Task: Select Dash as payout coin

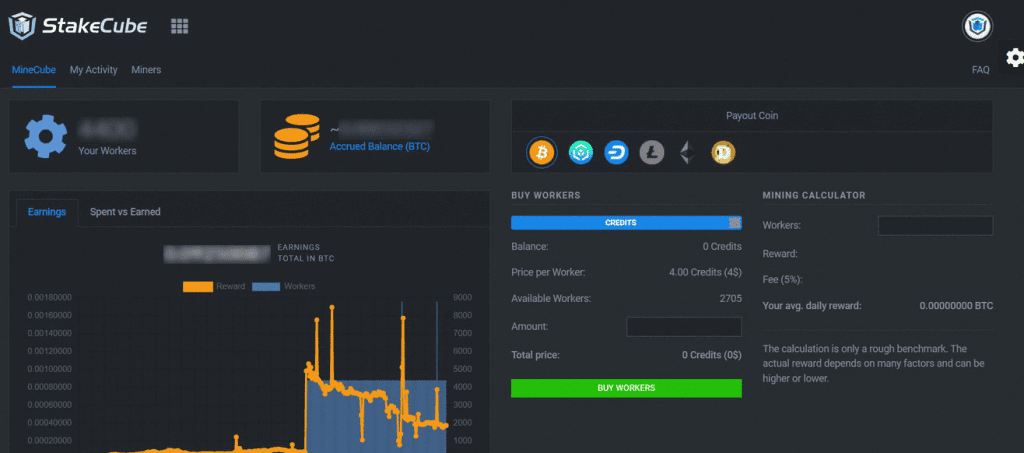Action: pos(615,153)
